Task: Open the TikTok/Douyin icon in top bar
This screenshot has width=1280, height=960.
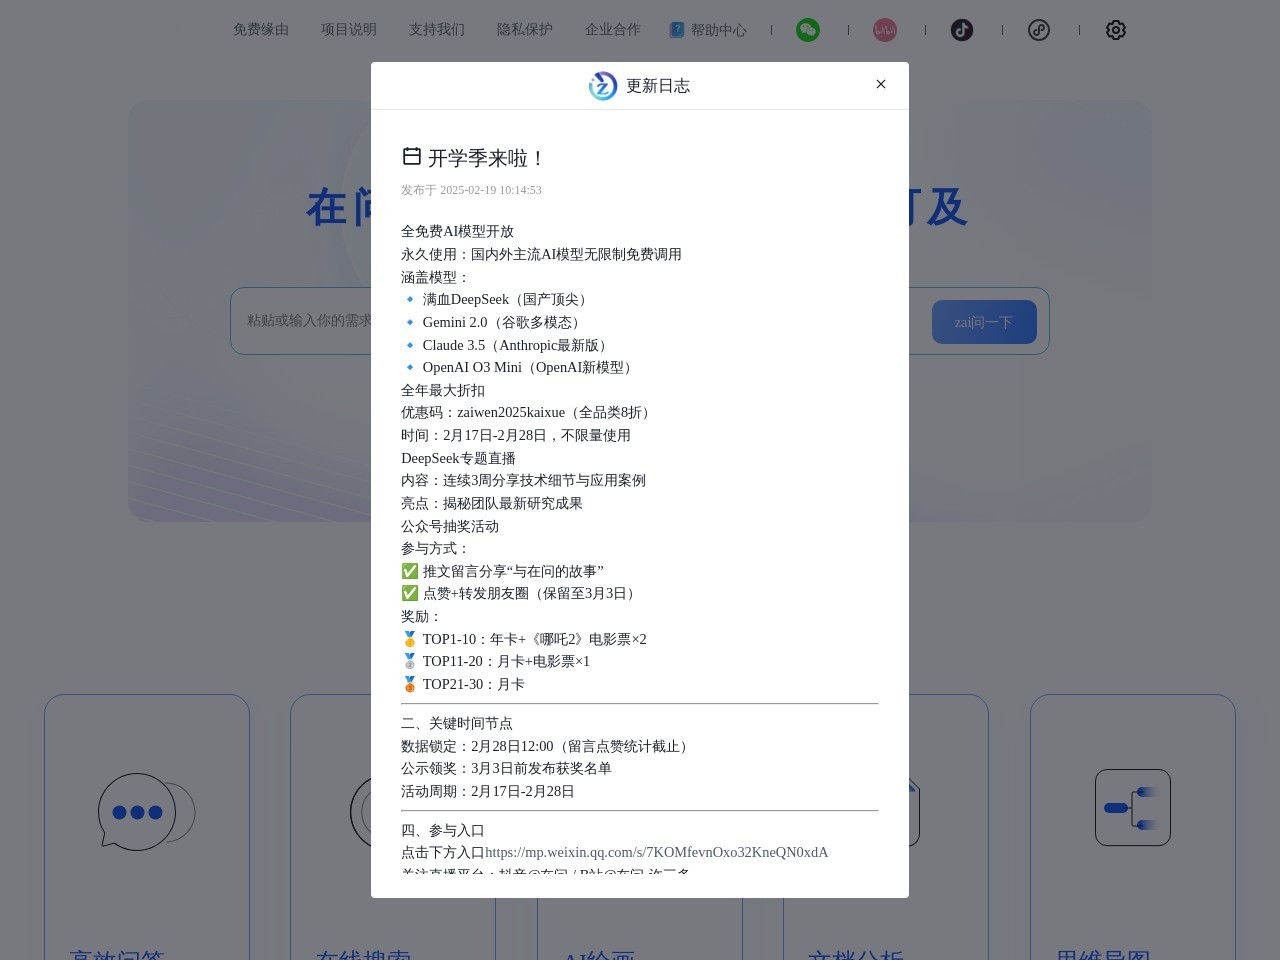Action: point(962,30)
